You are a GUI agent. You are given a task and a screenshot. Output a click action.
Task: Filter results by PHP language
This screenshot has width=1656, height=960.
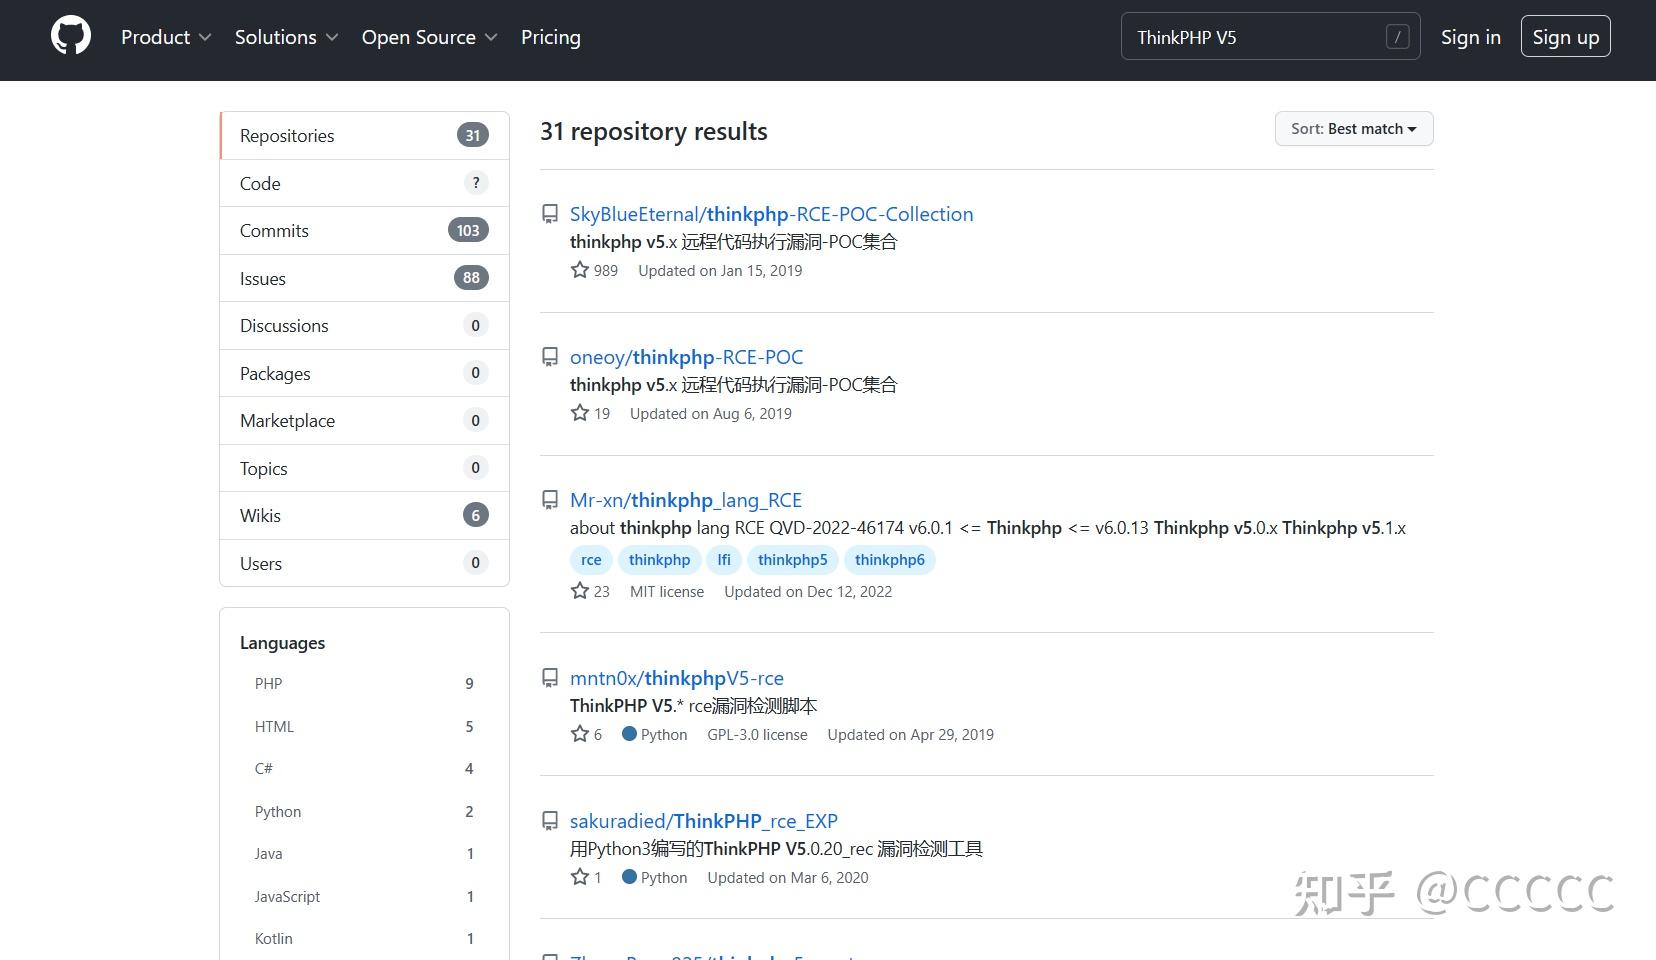[269, 684]
